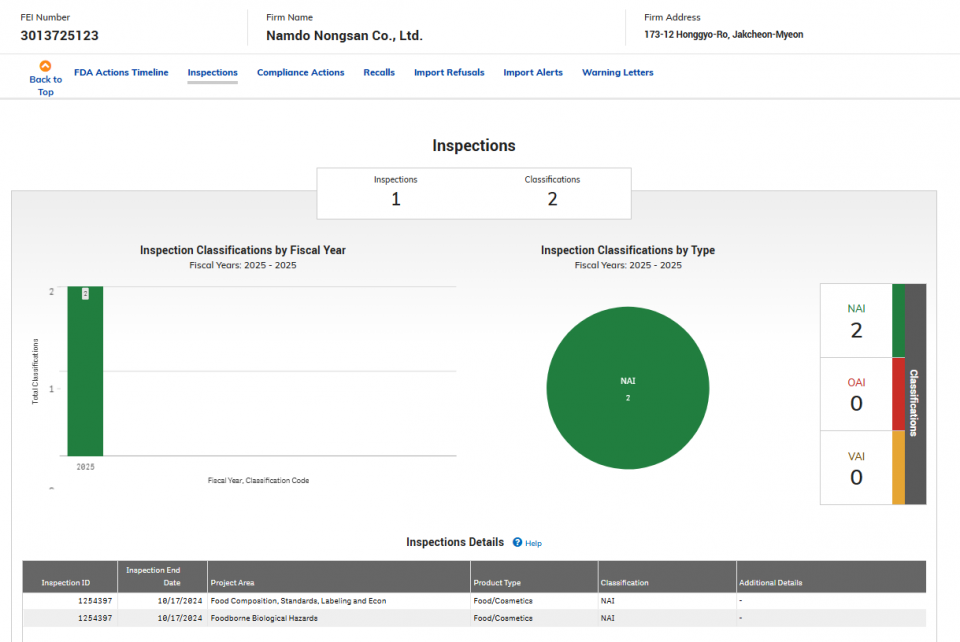Select the Foodborne Biological Hazards row

(474, 618)
